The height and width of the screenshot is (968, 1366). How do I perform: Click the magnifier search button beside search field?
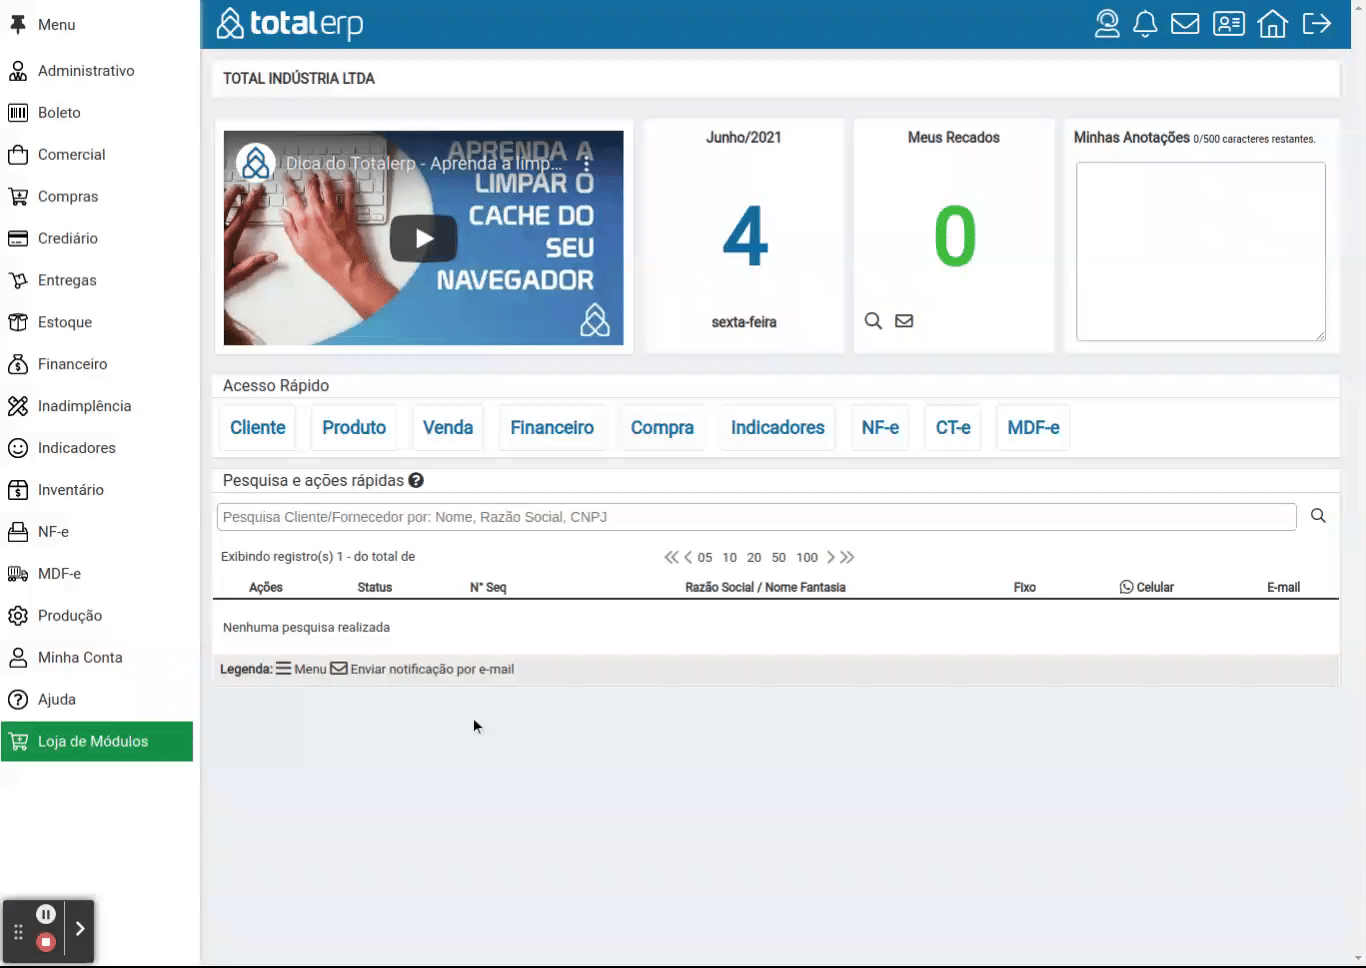coord(1318,516)
